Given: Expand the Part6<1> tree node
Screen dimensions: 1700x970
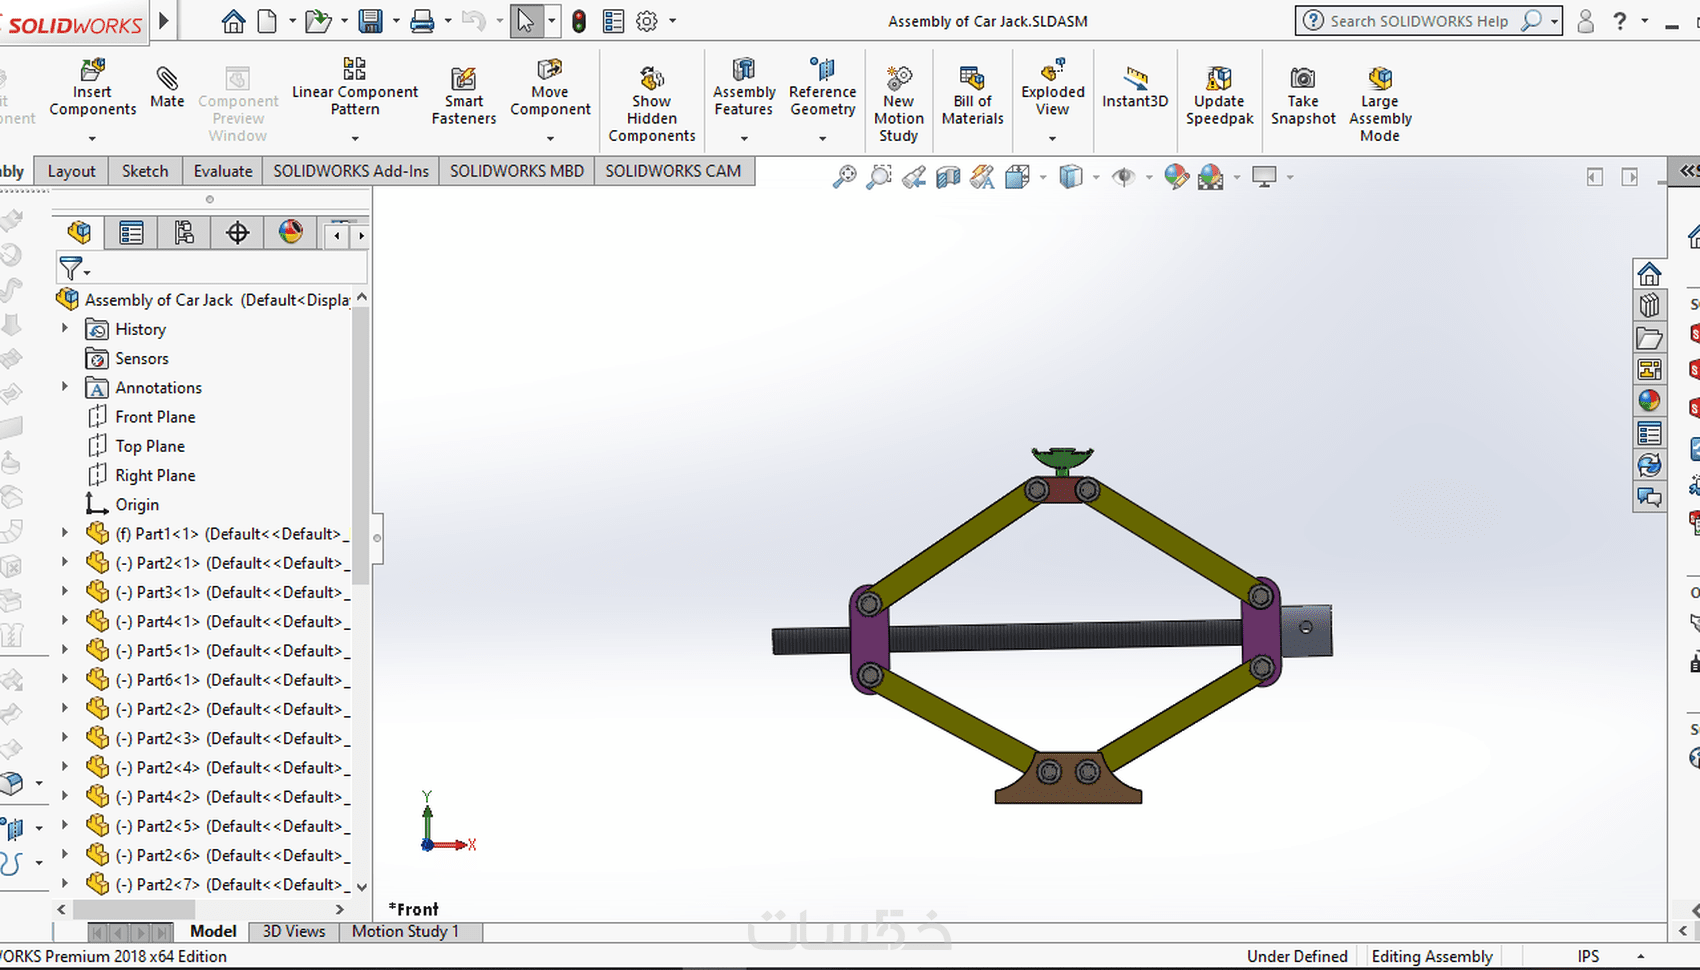Looking at the screenshot, I should pyautogui.click(x=65, y=679).
